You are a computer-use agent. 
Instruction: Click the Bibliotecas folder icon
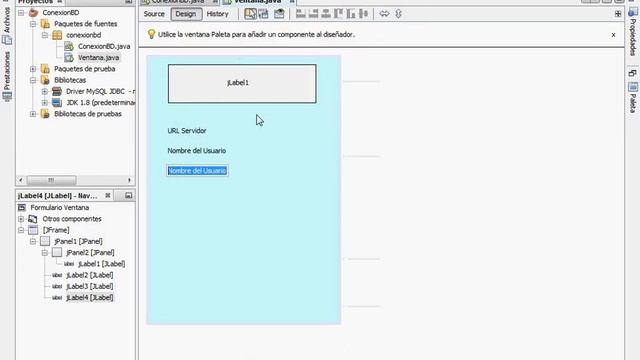pyautogui.click(x=45, y=80)
